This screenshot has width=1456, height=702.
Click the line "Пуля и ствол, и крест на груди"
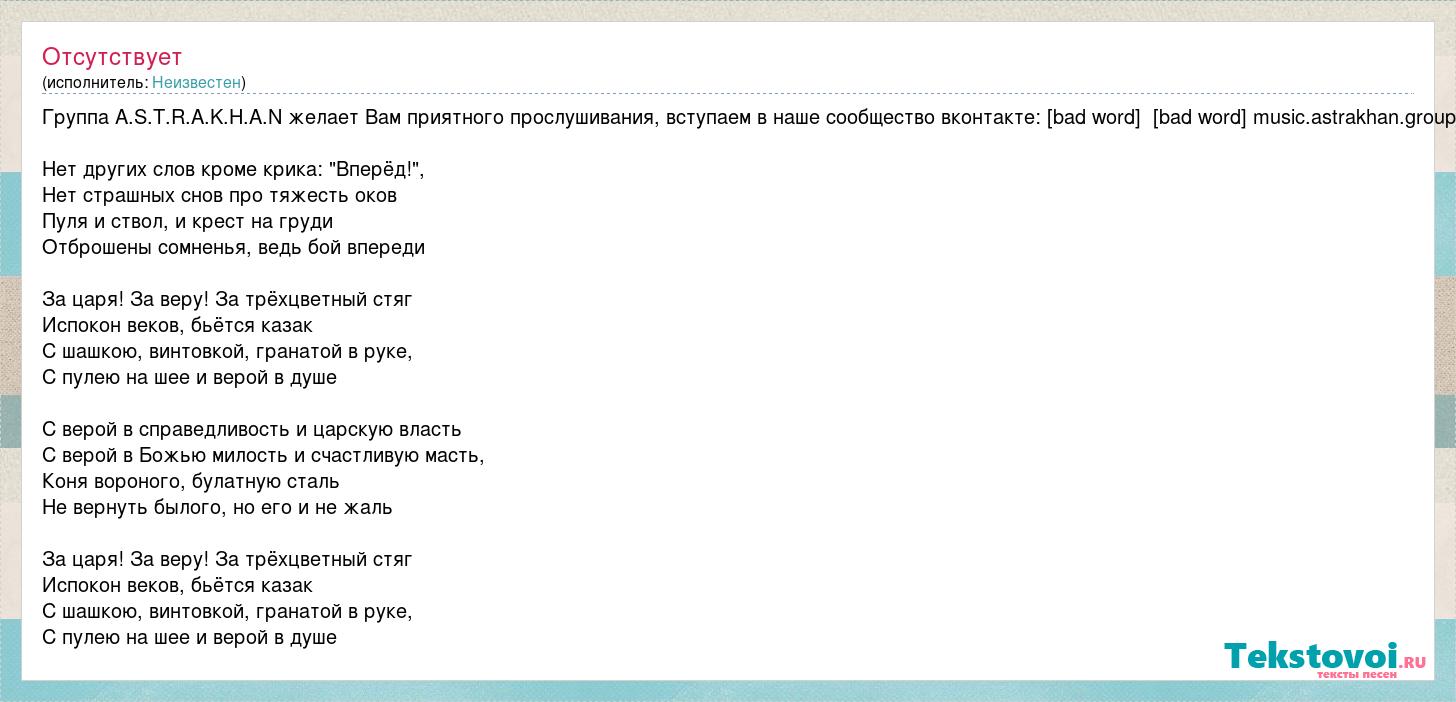pyautogui.click(x=188, y=222)
